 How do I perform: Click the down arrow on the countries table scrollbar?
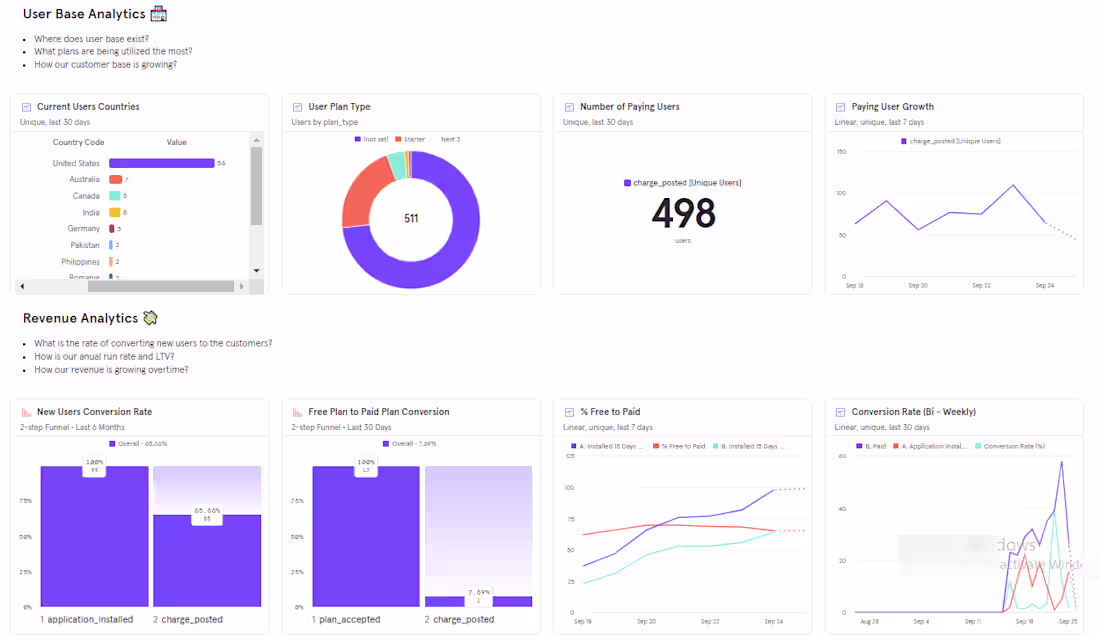click(255, 272)
